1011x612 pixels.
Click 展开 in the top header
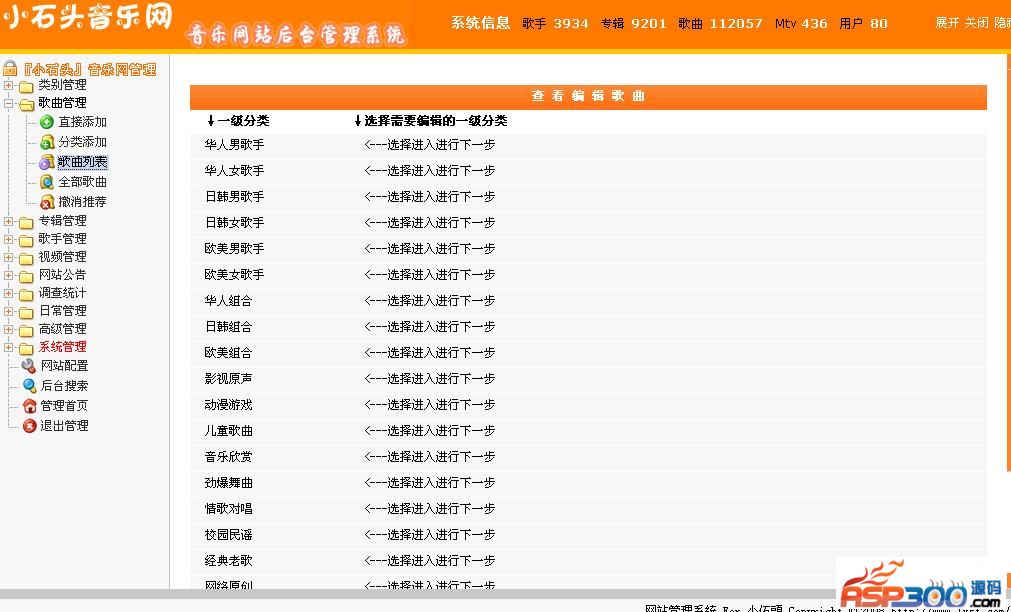[947, 23]
